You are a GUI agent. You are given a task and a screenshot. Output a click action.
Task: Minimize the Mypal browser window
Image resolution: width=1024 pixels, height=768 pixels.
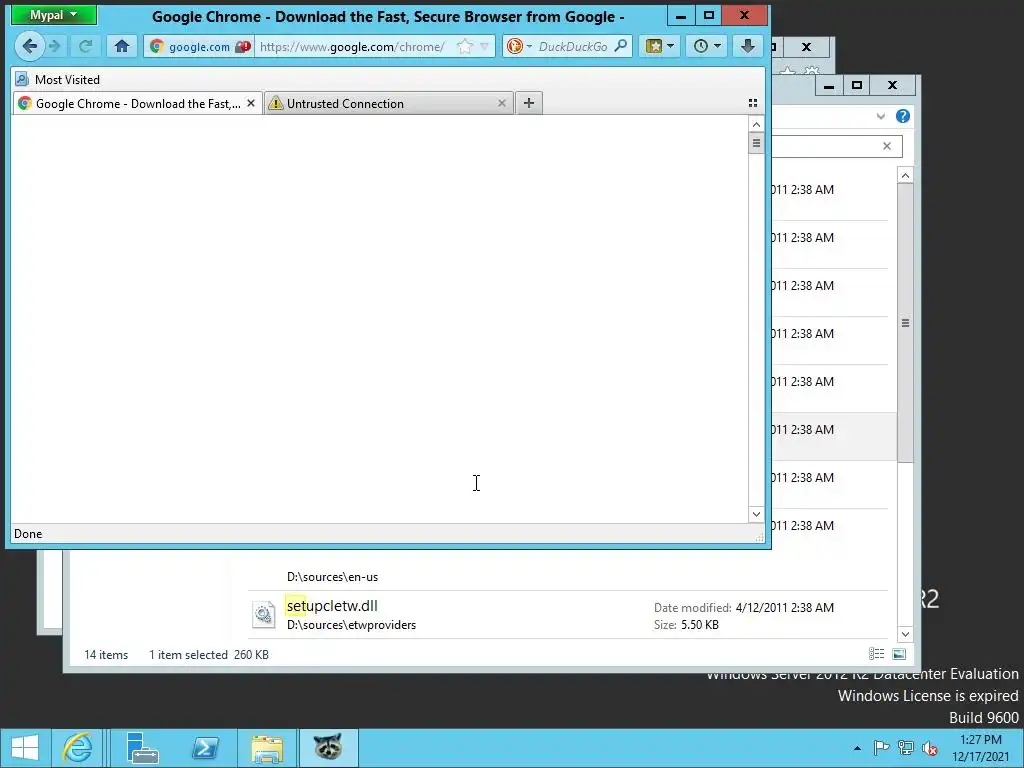(x=680, y=16)
